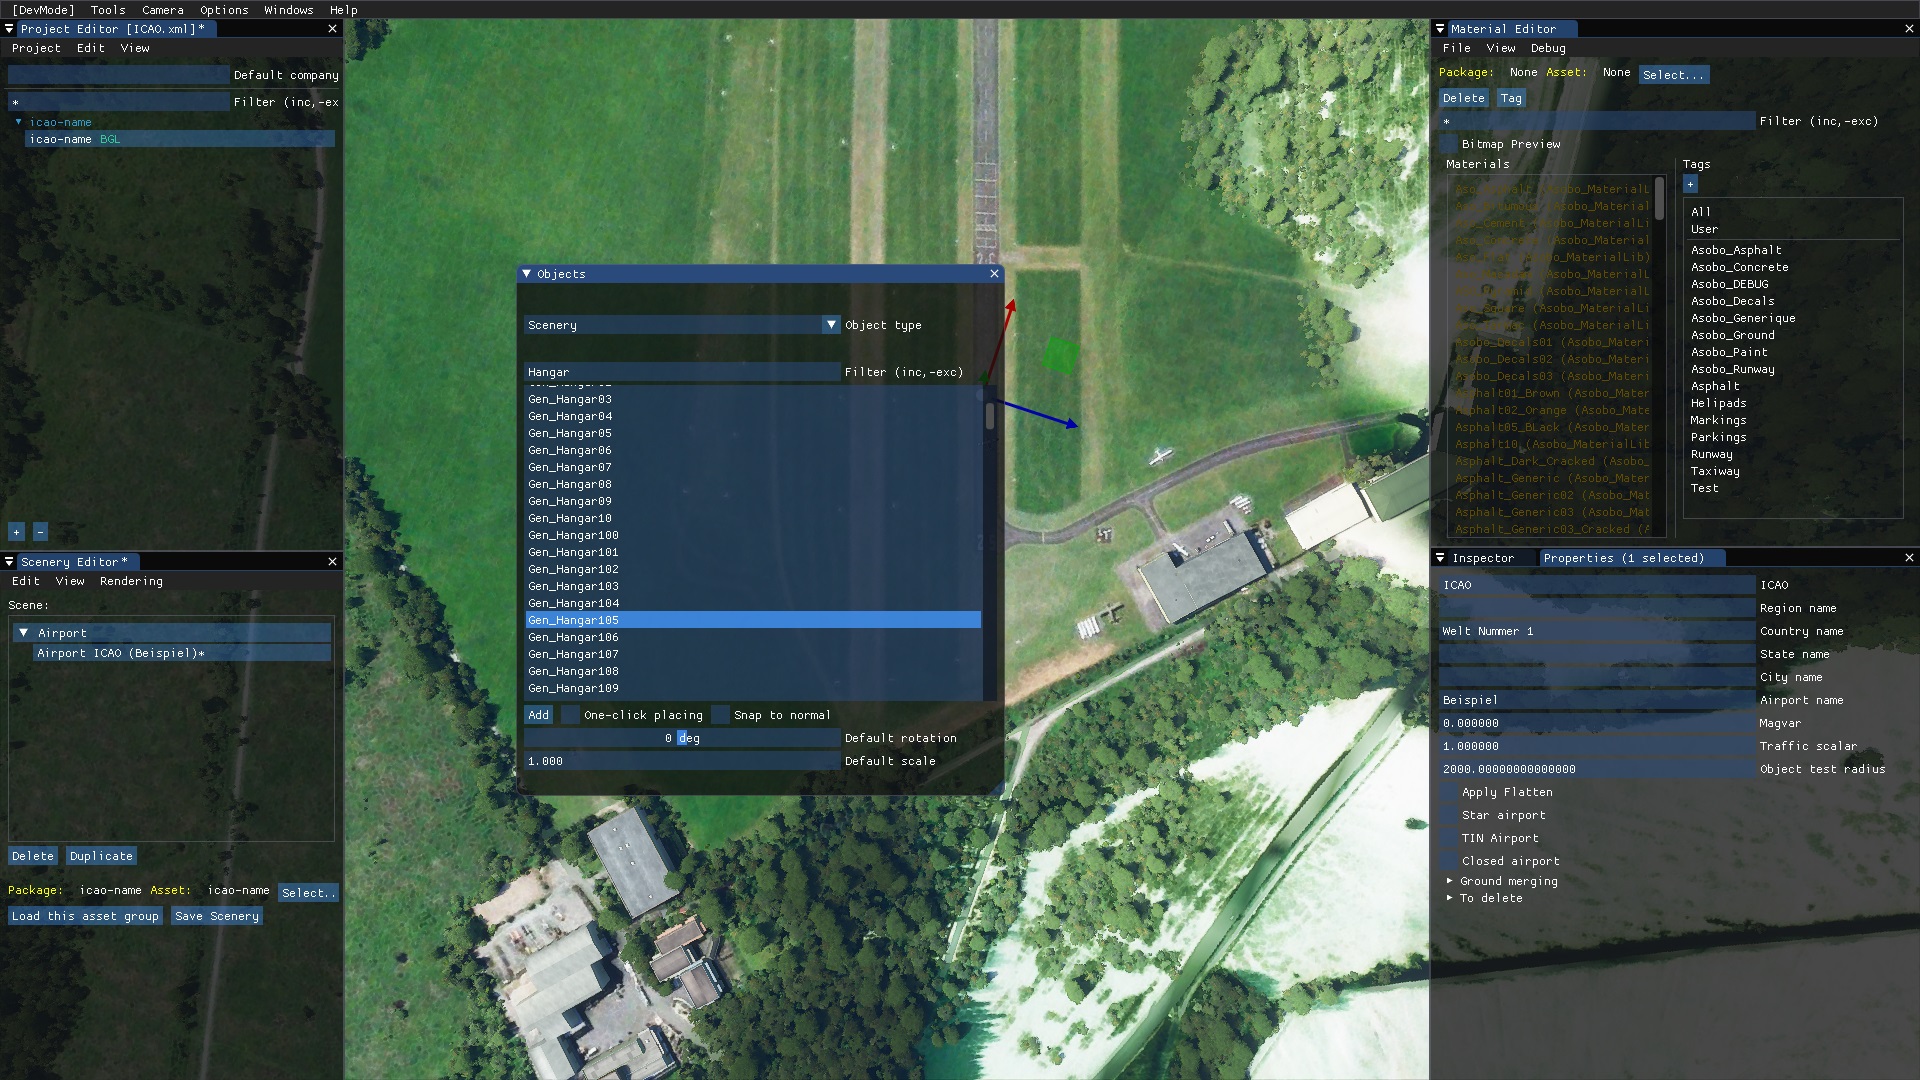Click Save Scenery button
Screen dimensions: 1920x1080
(x=217, y=916)
